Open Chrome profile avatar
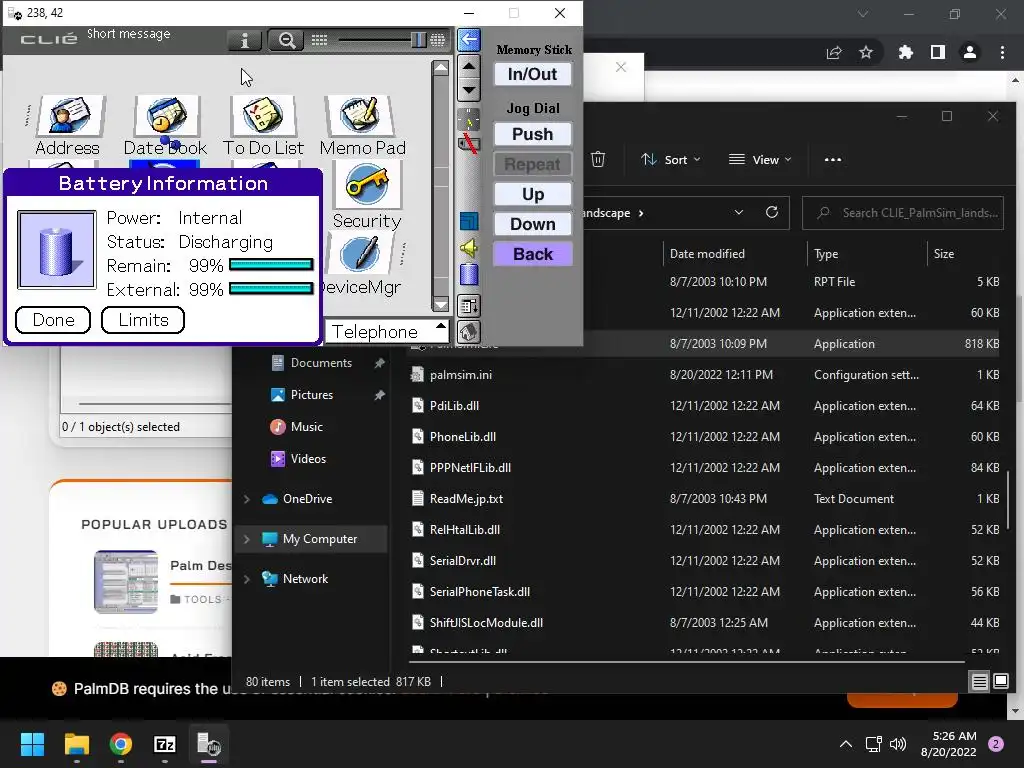 pos(970,52)
